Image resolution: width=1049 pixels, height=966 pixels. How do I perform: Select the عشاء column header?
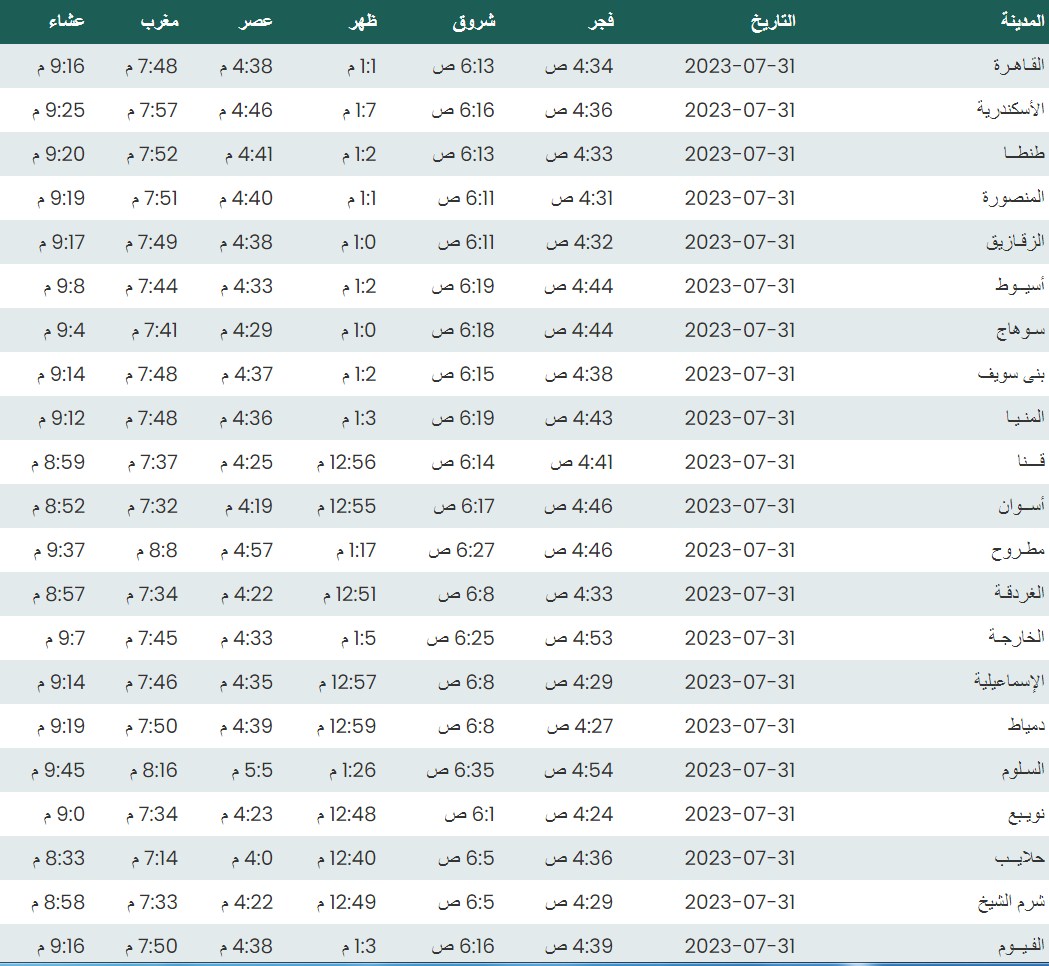pos(66,21)
